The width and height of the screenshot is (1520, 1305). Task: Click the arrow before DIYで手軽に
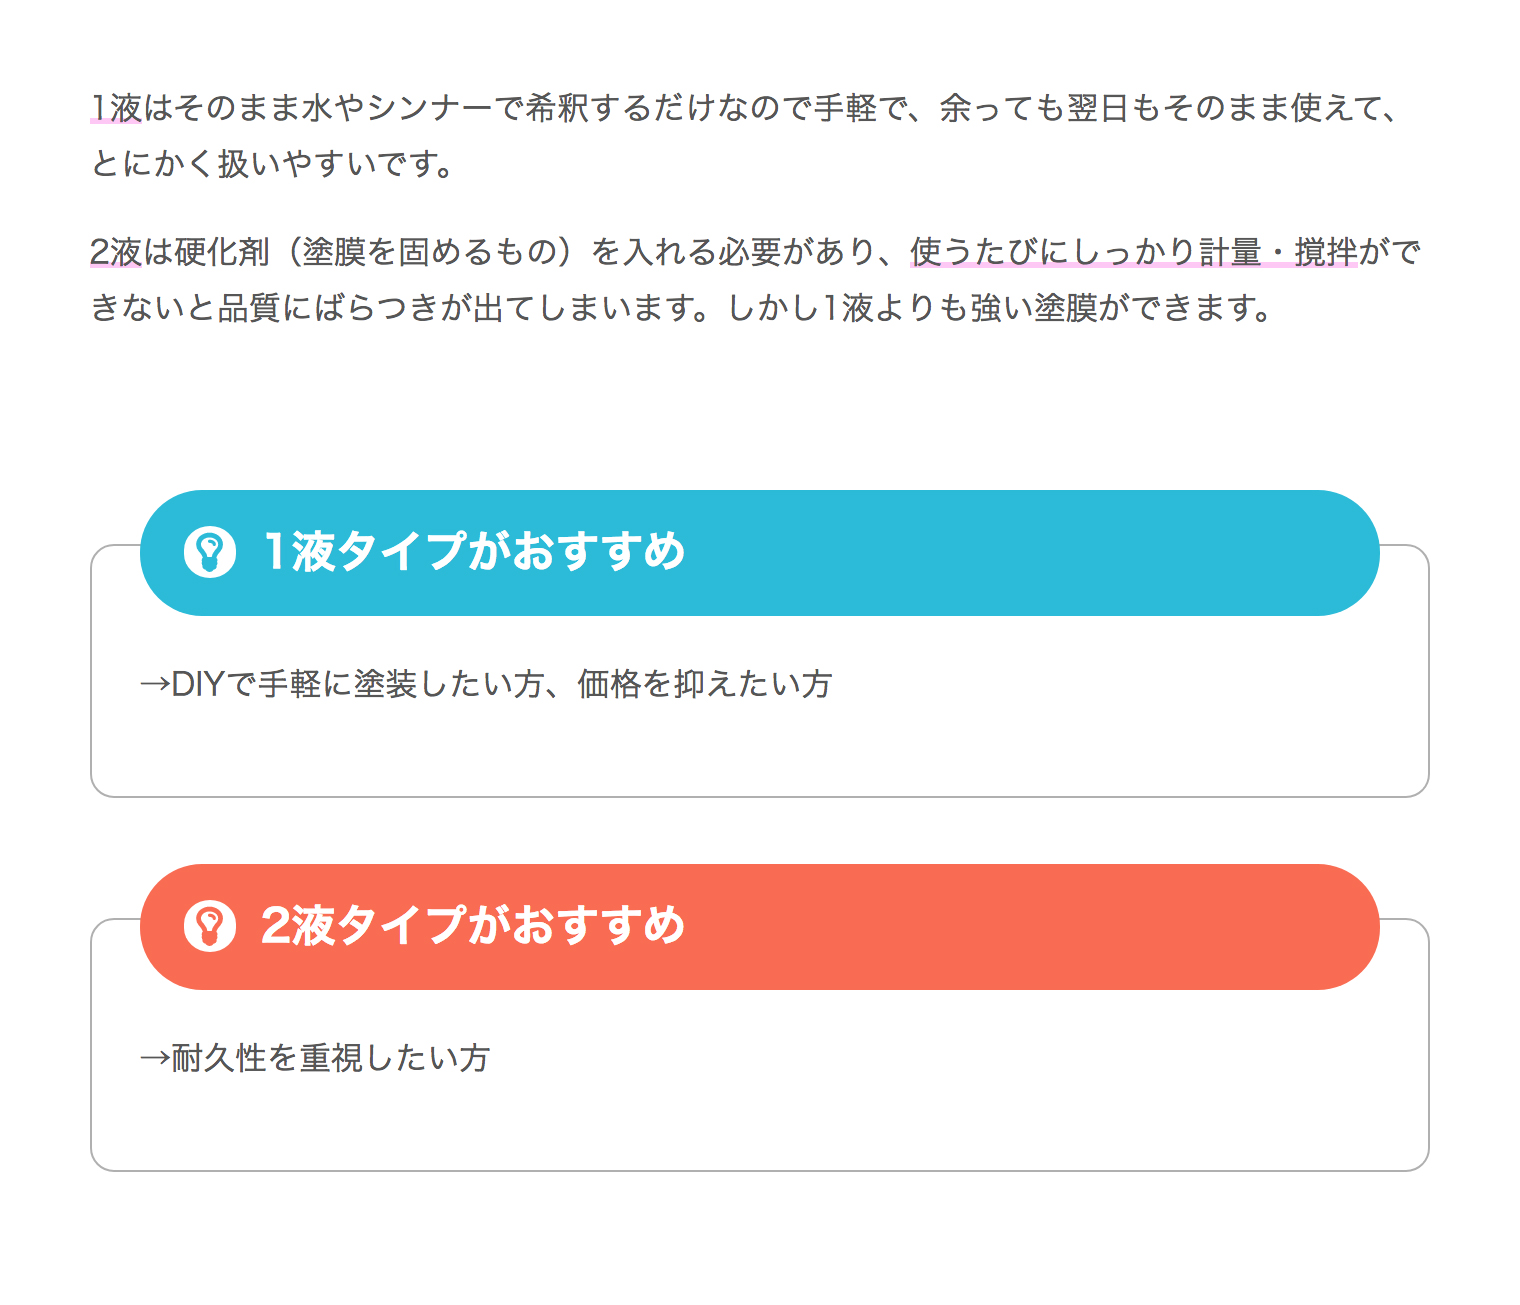tap(156, 685)
